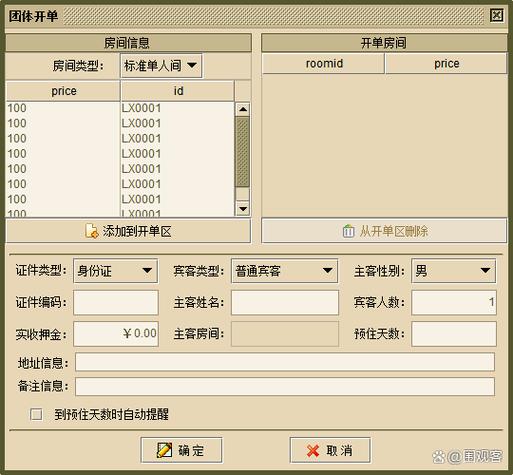Screen dimensions: 513x475
Task: Expand the 主客性别 dropdown
Action: 453,271
